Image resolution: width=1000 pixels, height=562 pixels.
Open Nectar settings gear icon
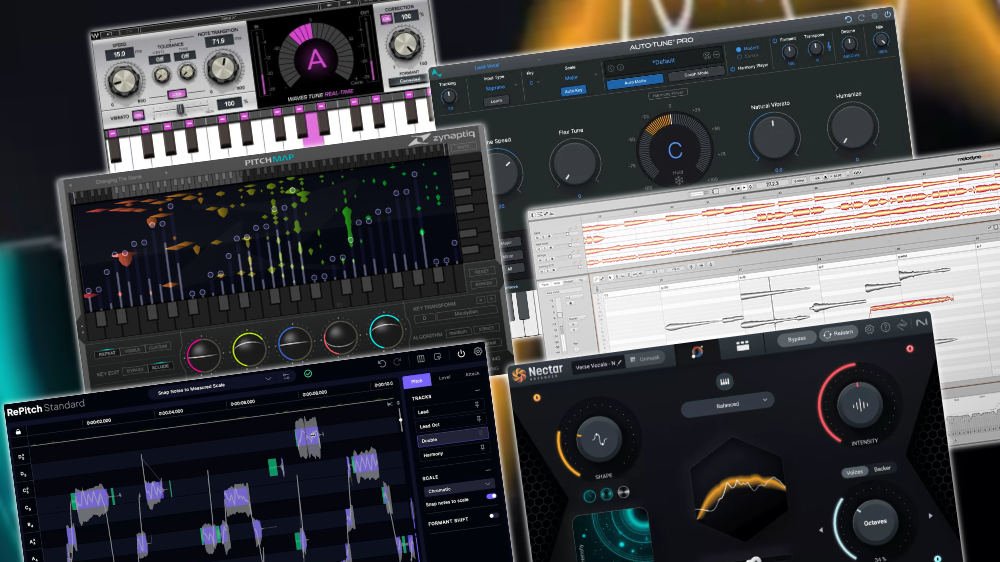(869, 329)
